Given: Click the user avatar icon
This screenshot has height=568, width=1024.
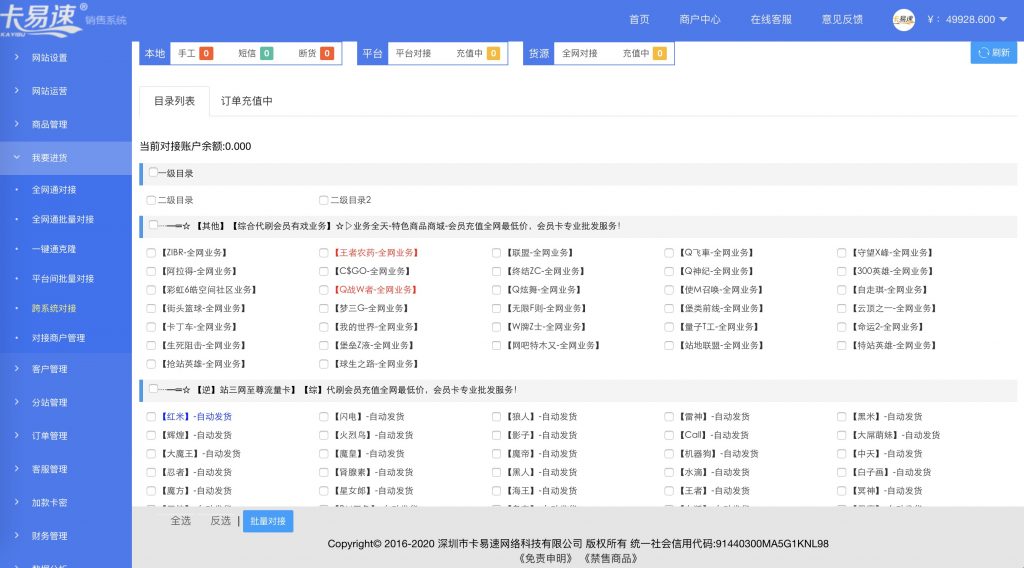Looking at the screenshot, I should 904,20.
